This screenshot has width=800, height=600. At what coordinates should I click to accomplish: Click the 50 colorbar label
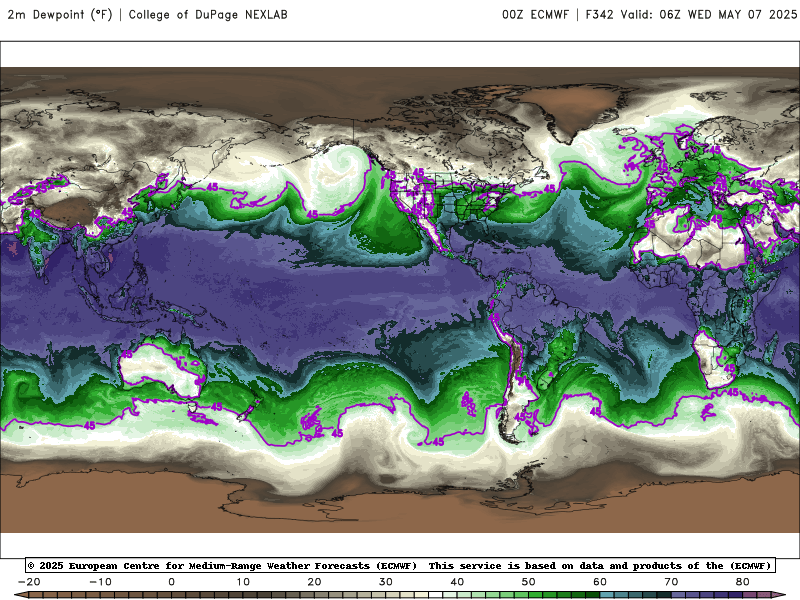coord(529,582)
